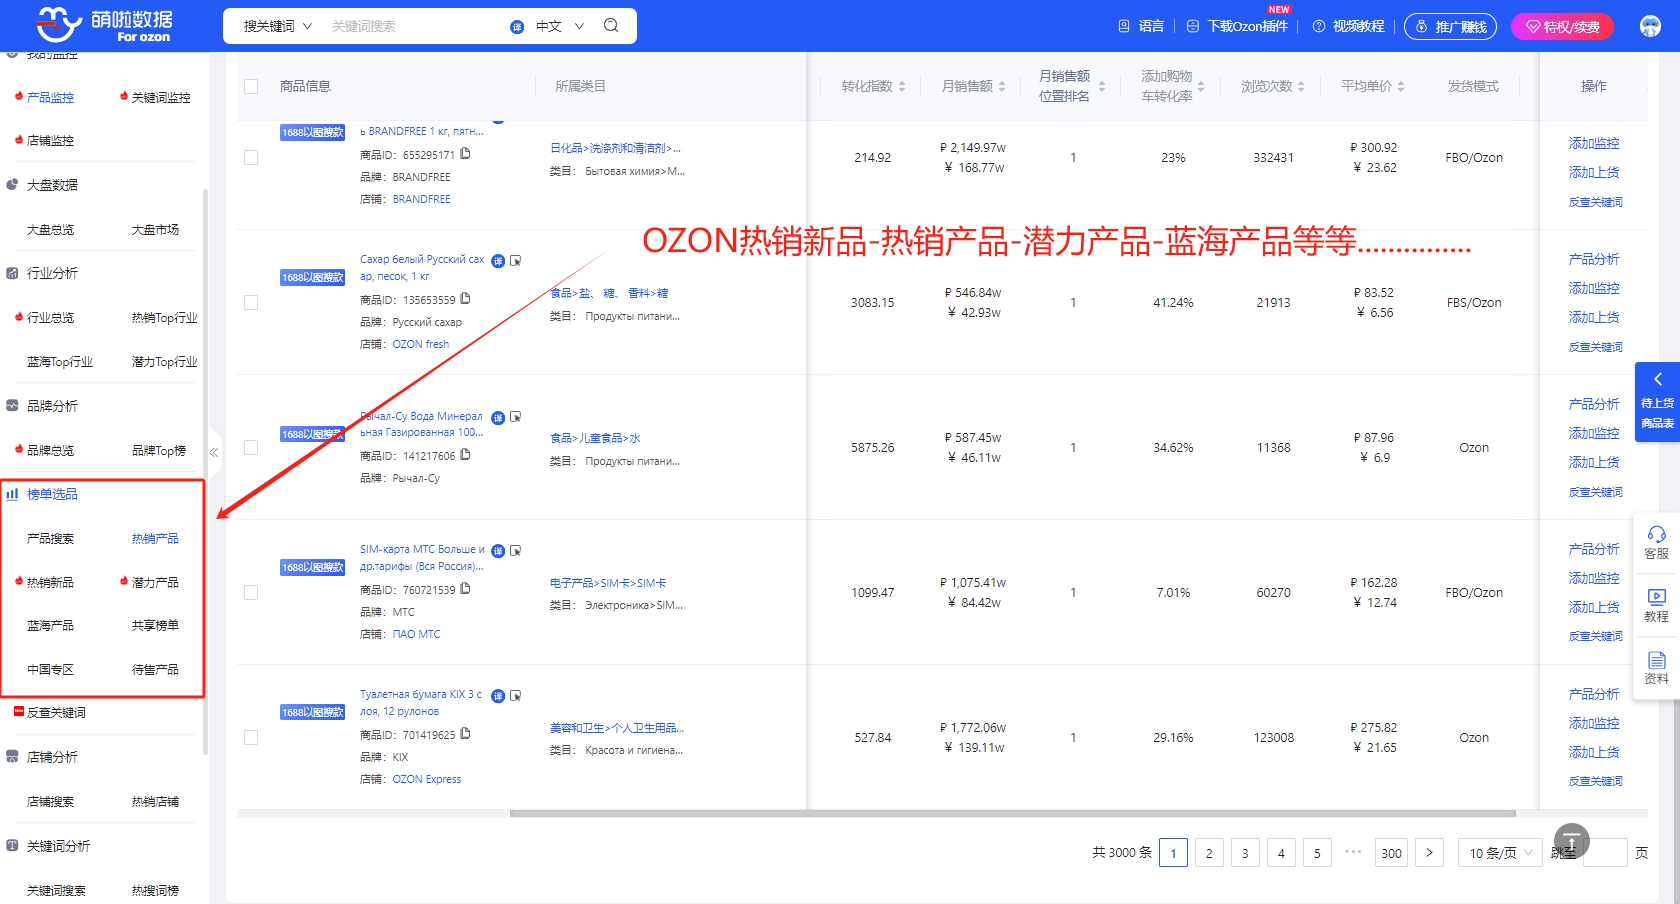
Task: Translate the Сахар белый product title
Action: coord(498,261)
